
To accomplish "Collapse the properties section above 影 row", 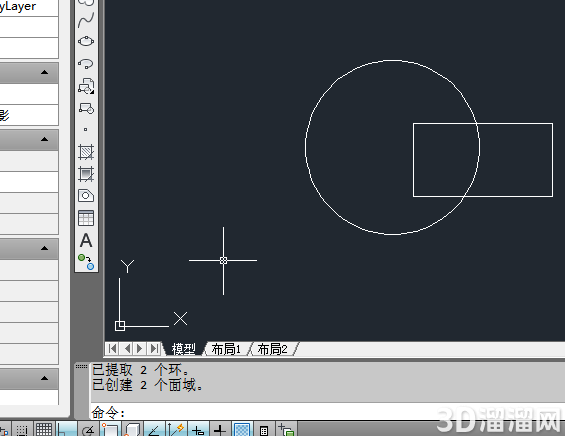I will tap(44, 72).
